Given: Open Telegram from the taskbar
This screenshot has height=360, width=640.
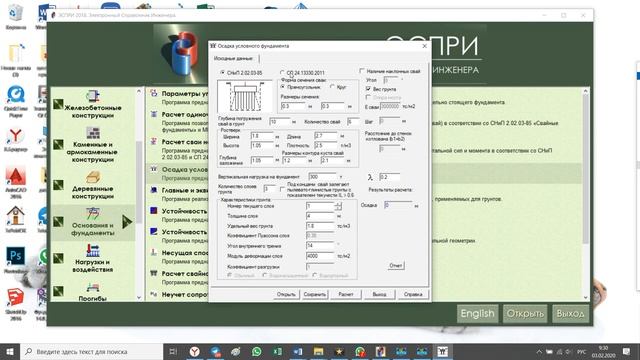Looking at the screenshot, I should point(216,351).
